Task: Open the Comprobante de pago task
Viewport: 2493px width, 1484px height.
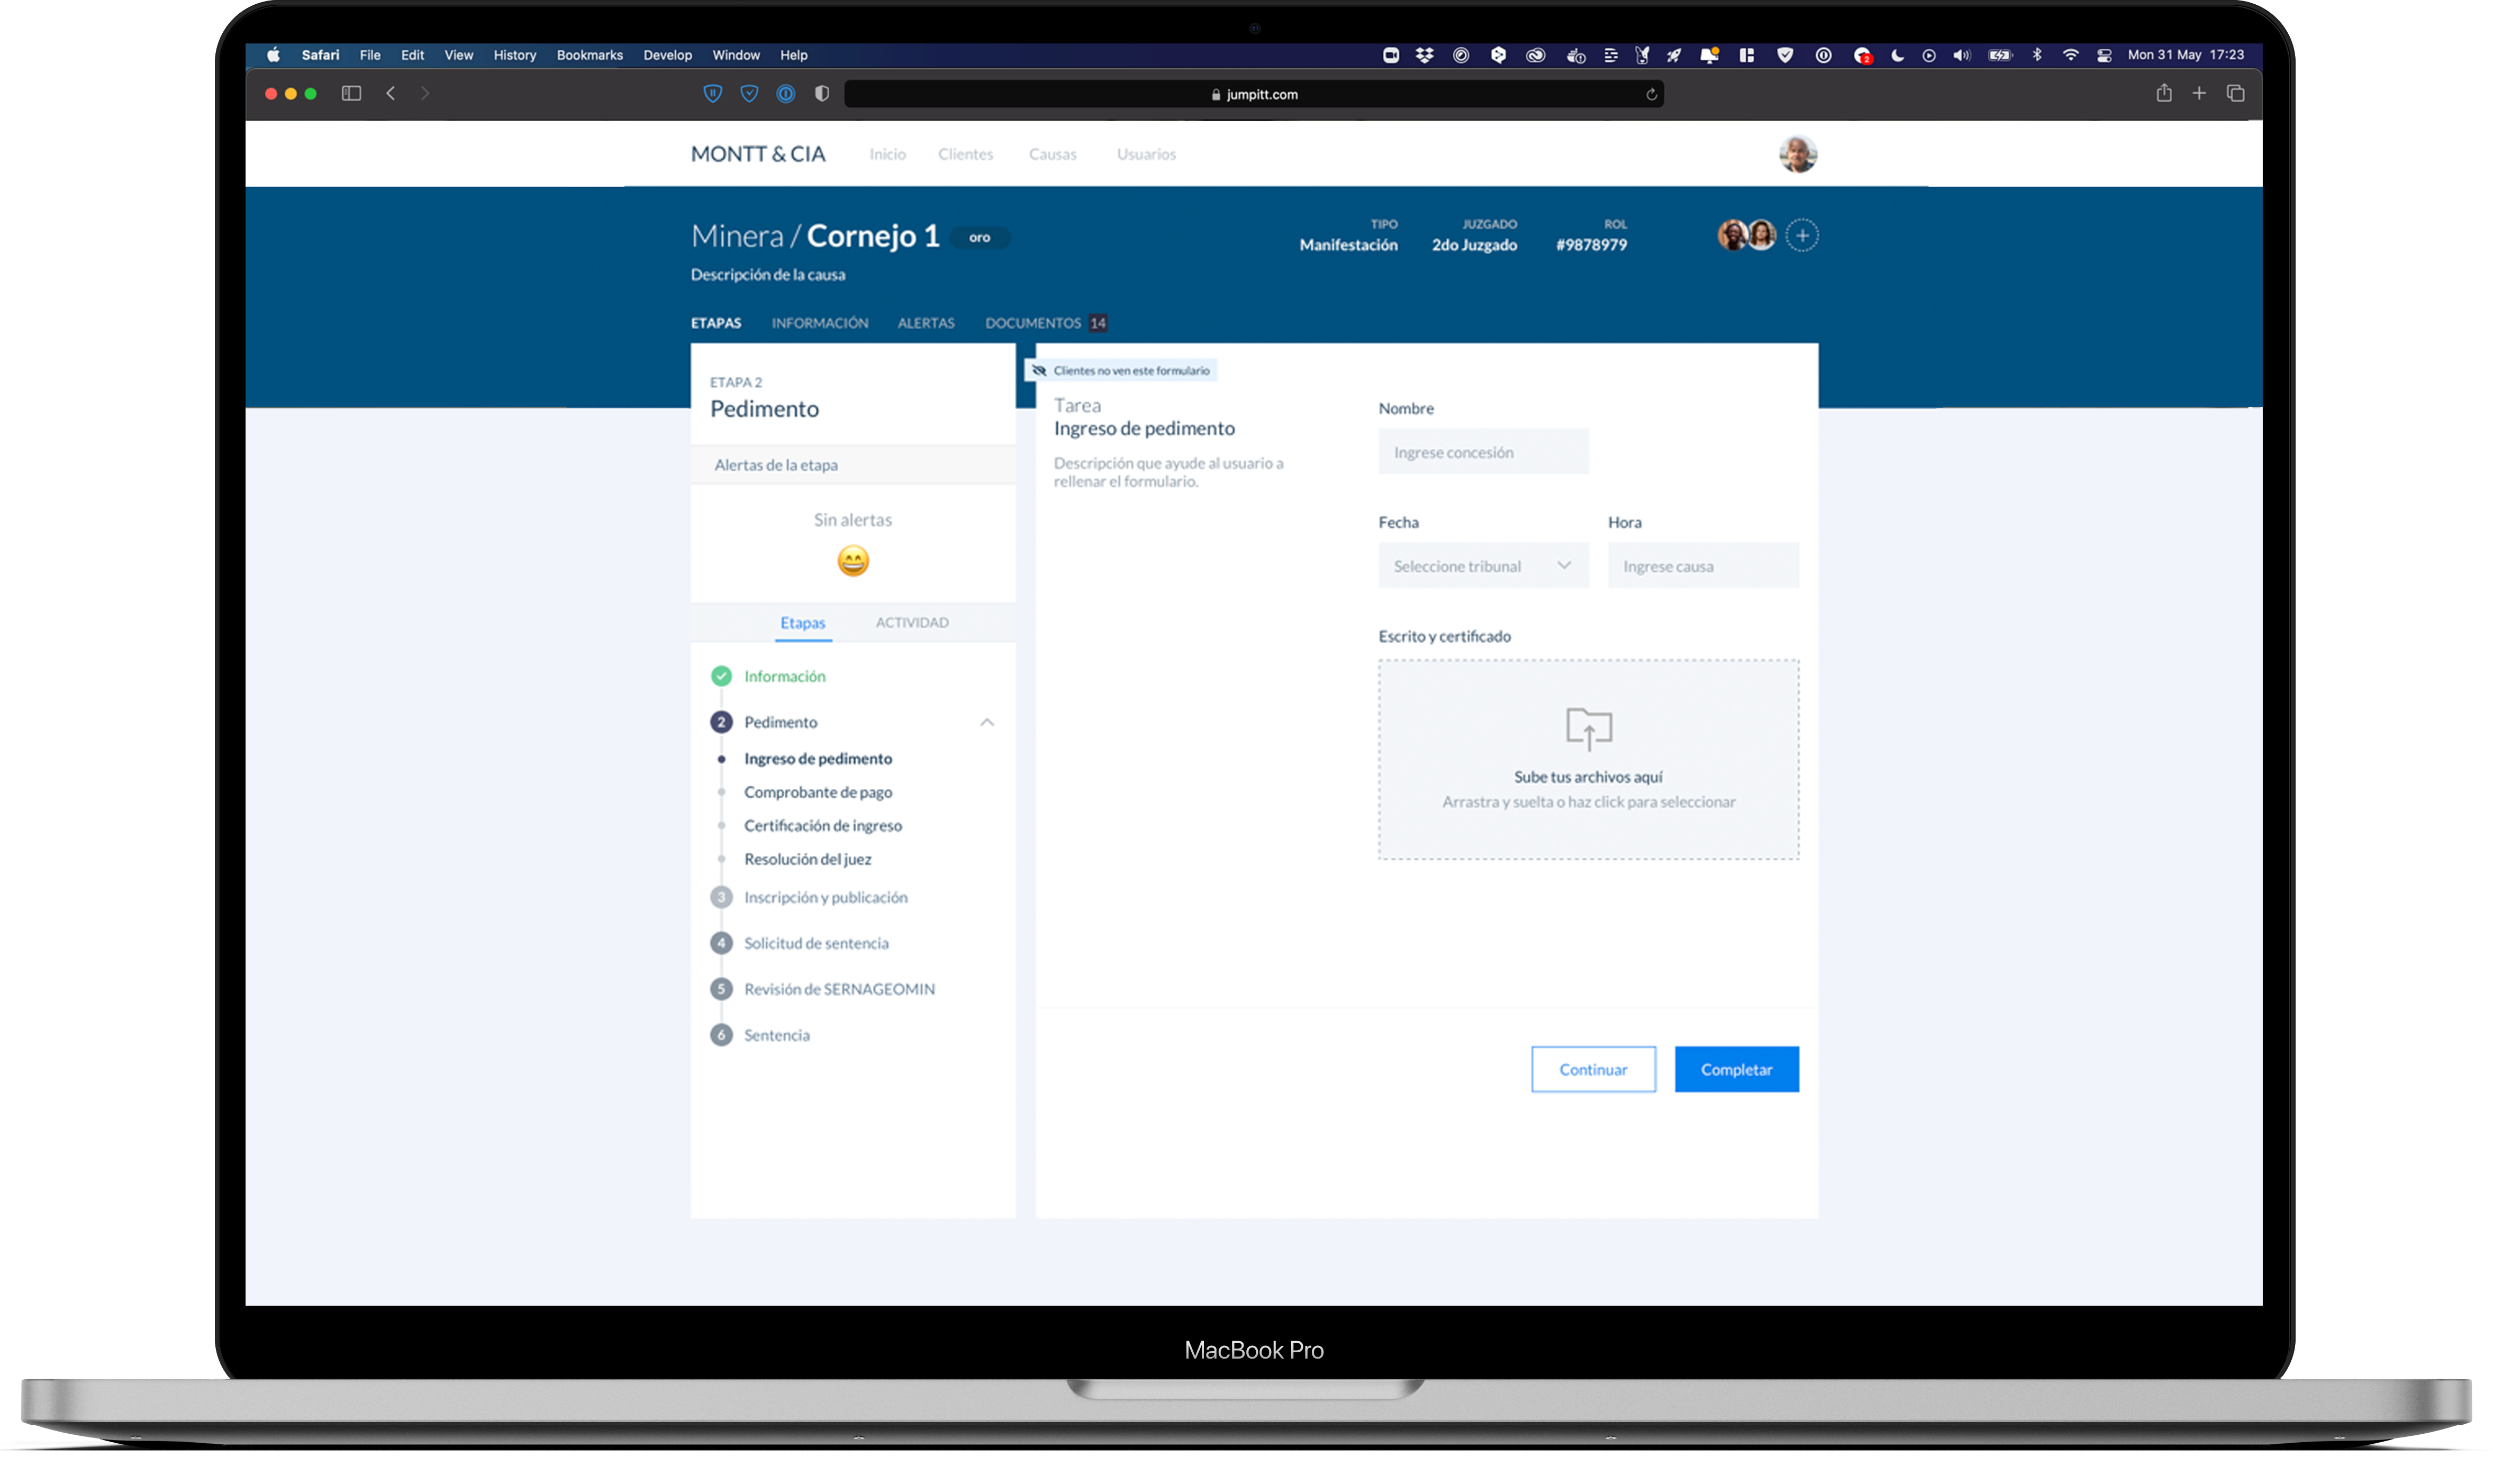Action: pos(817,793)
